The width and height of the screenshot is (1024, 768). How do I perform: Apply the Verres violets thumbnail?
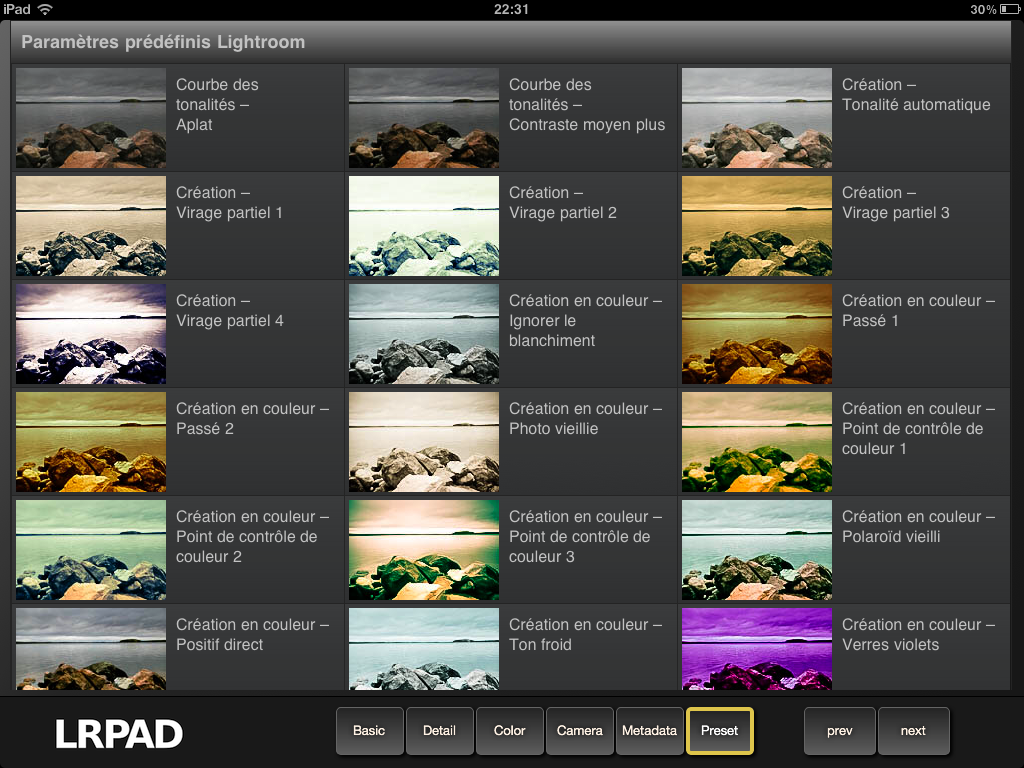757,649
